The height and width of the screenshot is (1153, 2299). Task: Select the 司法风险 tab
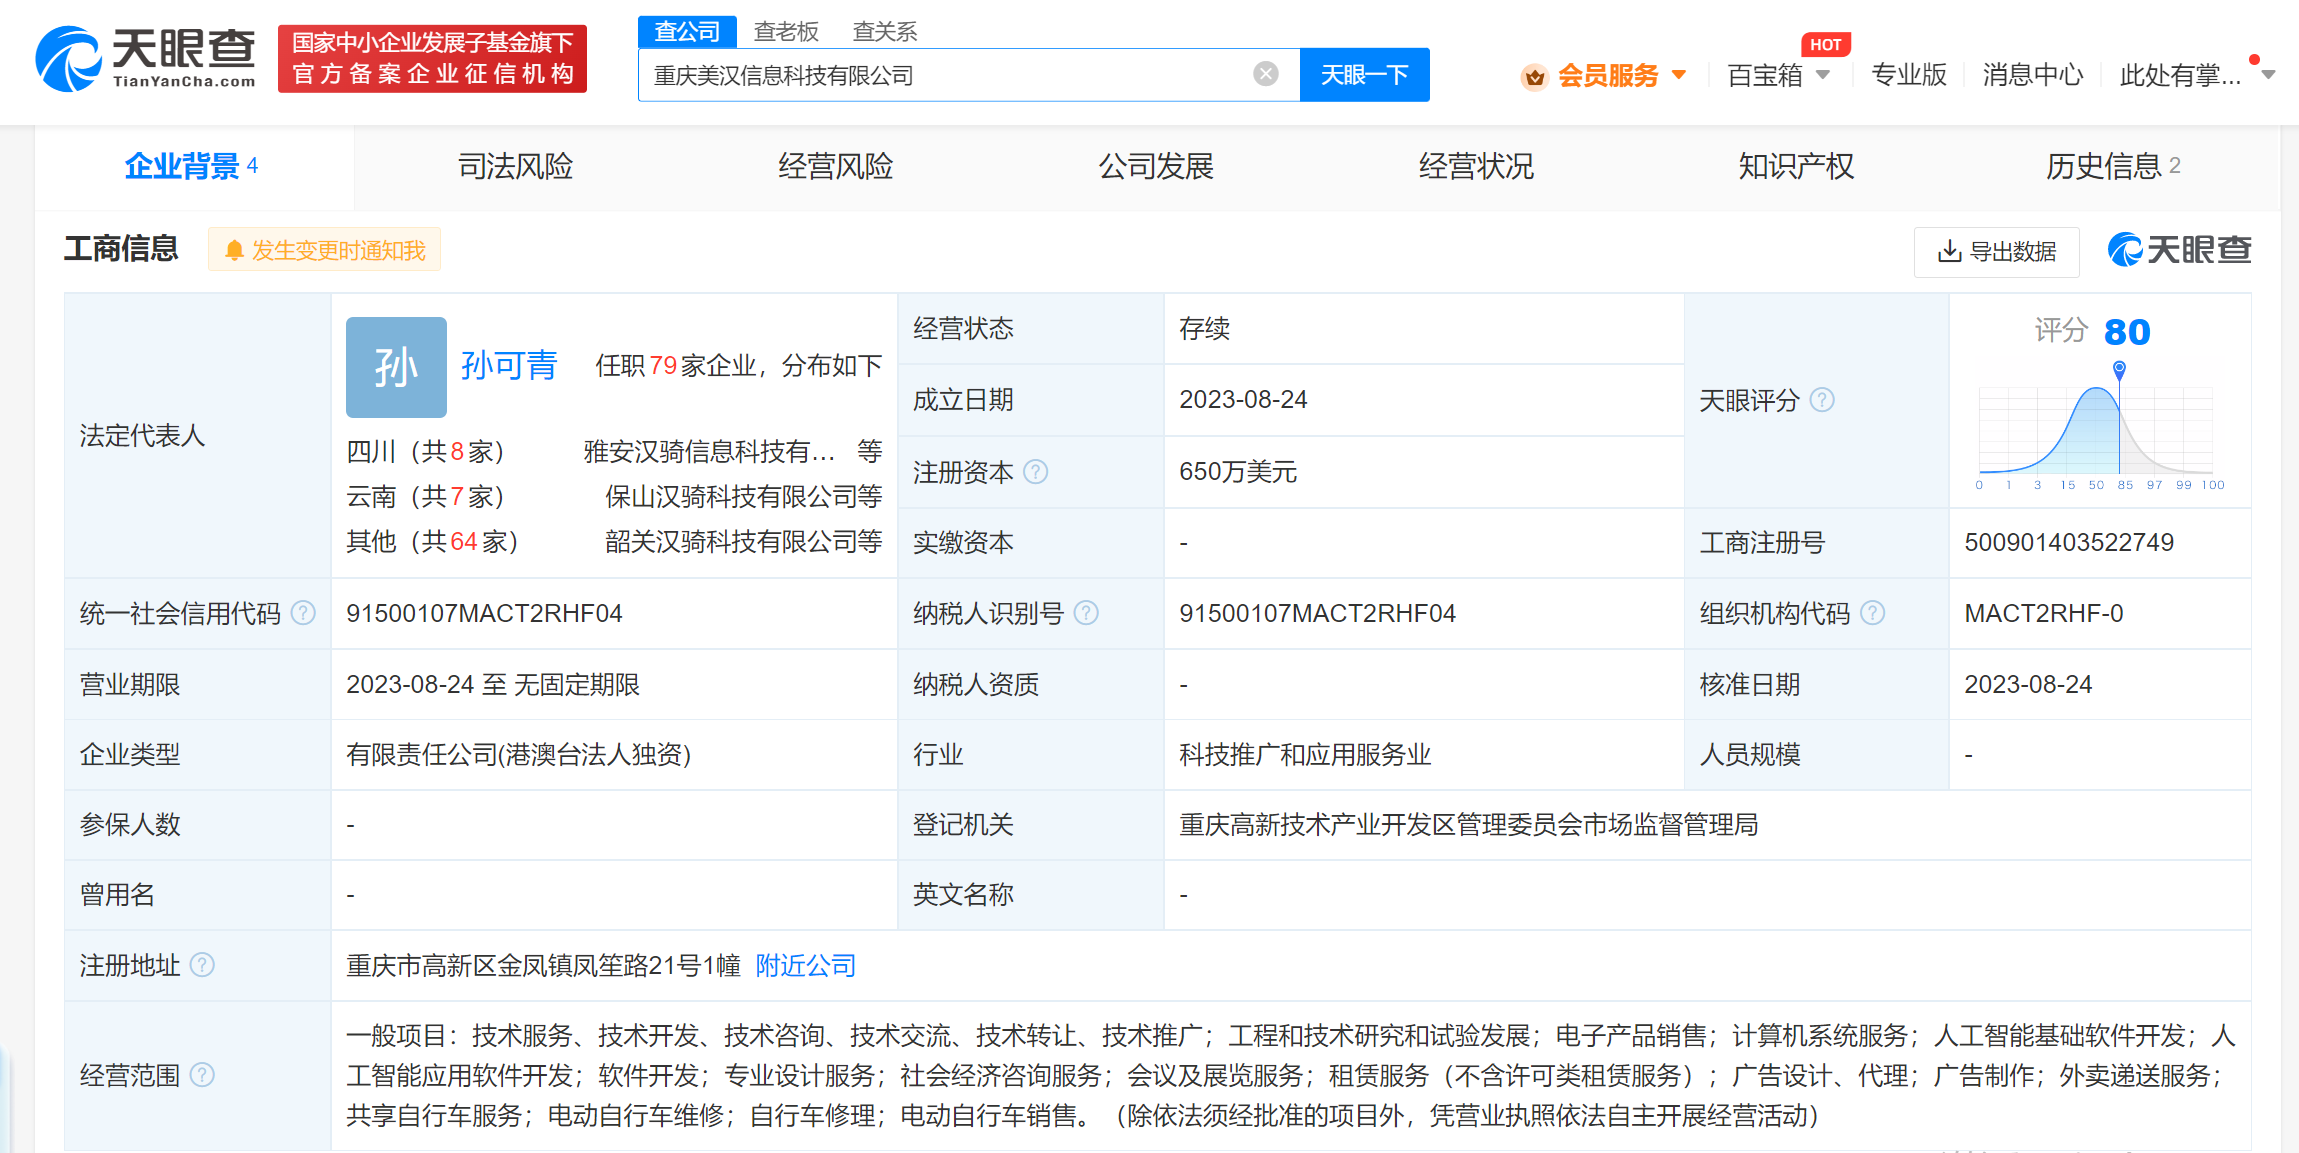515,166
